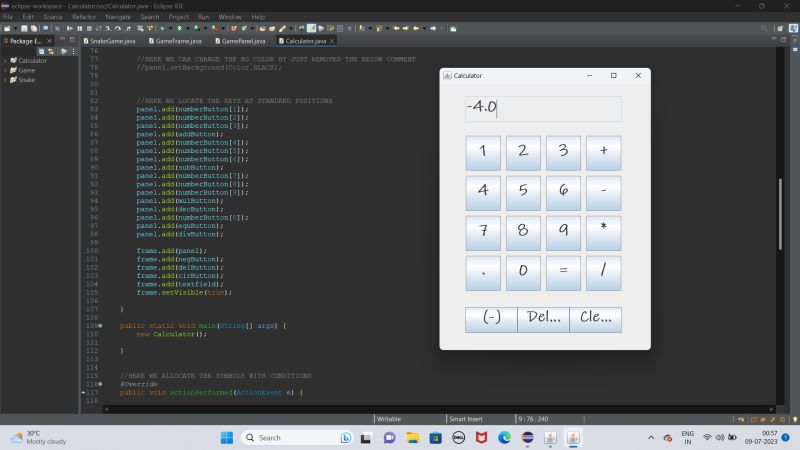800x450 pixels.
Task: Toggle the Java editor breadcrumb
Action: (301, 29)
